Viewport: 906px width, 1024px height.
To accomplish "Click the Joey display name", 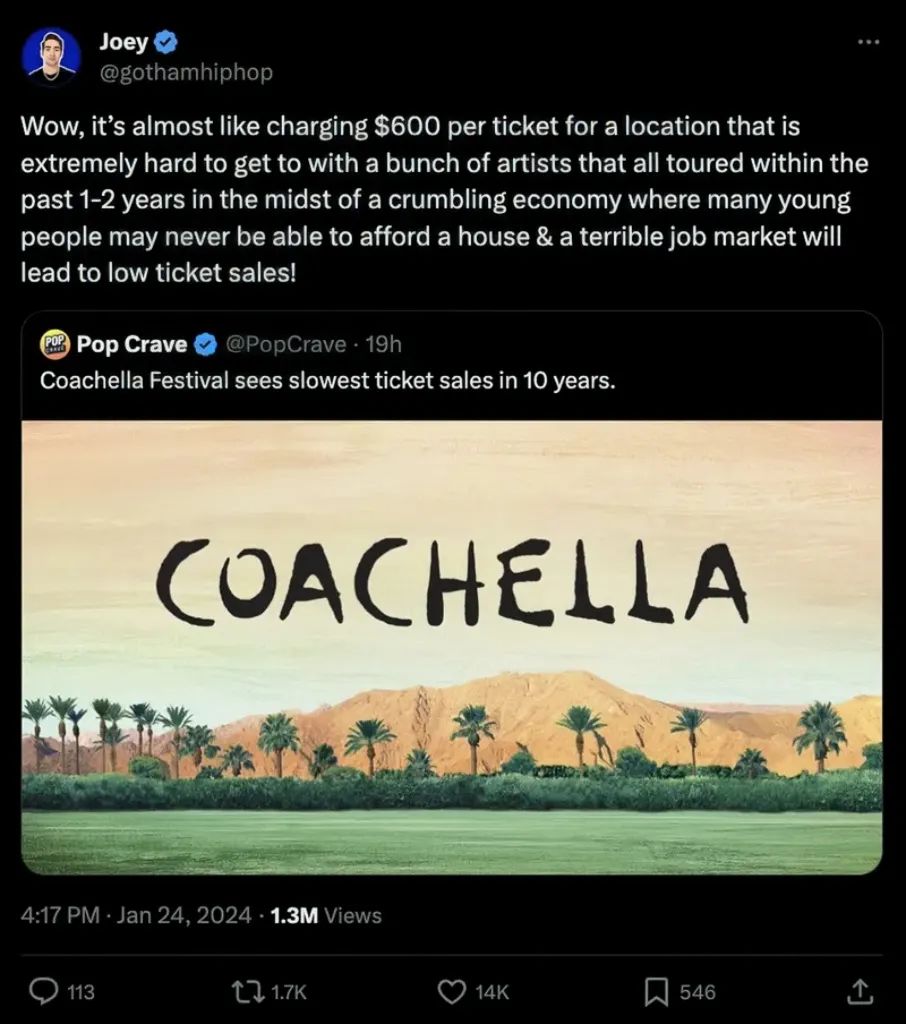I will pos(122,43).
